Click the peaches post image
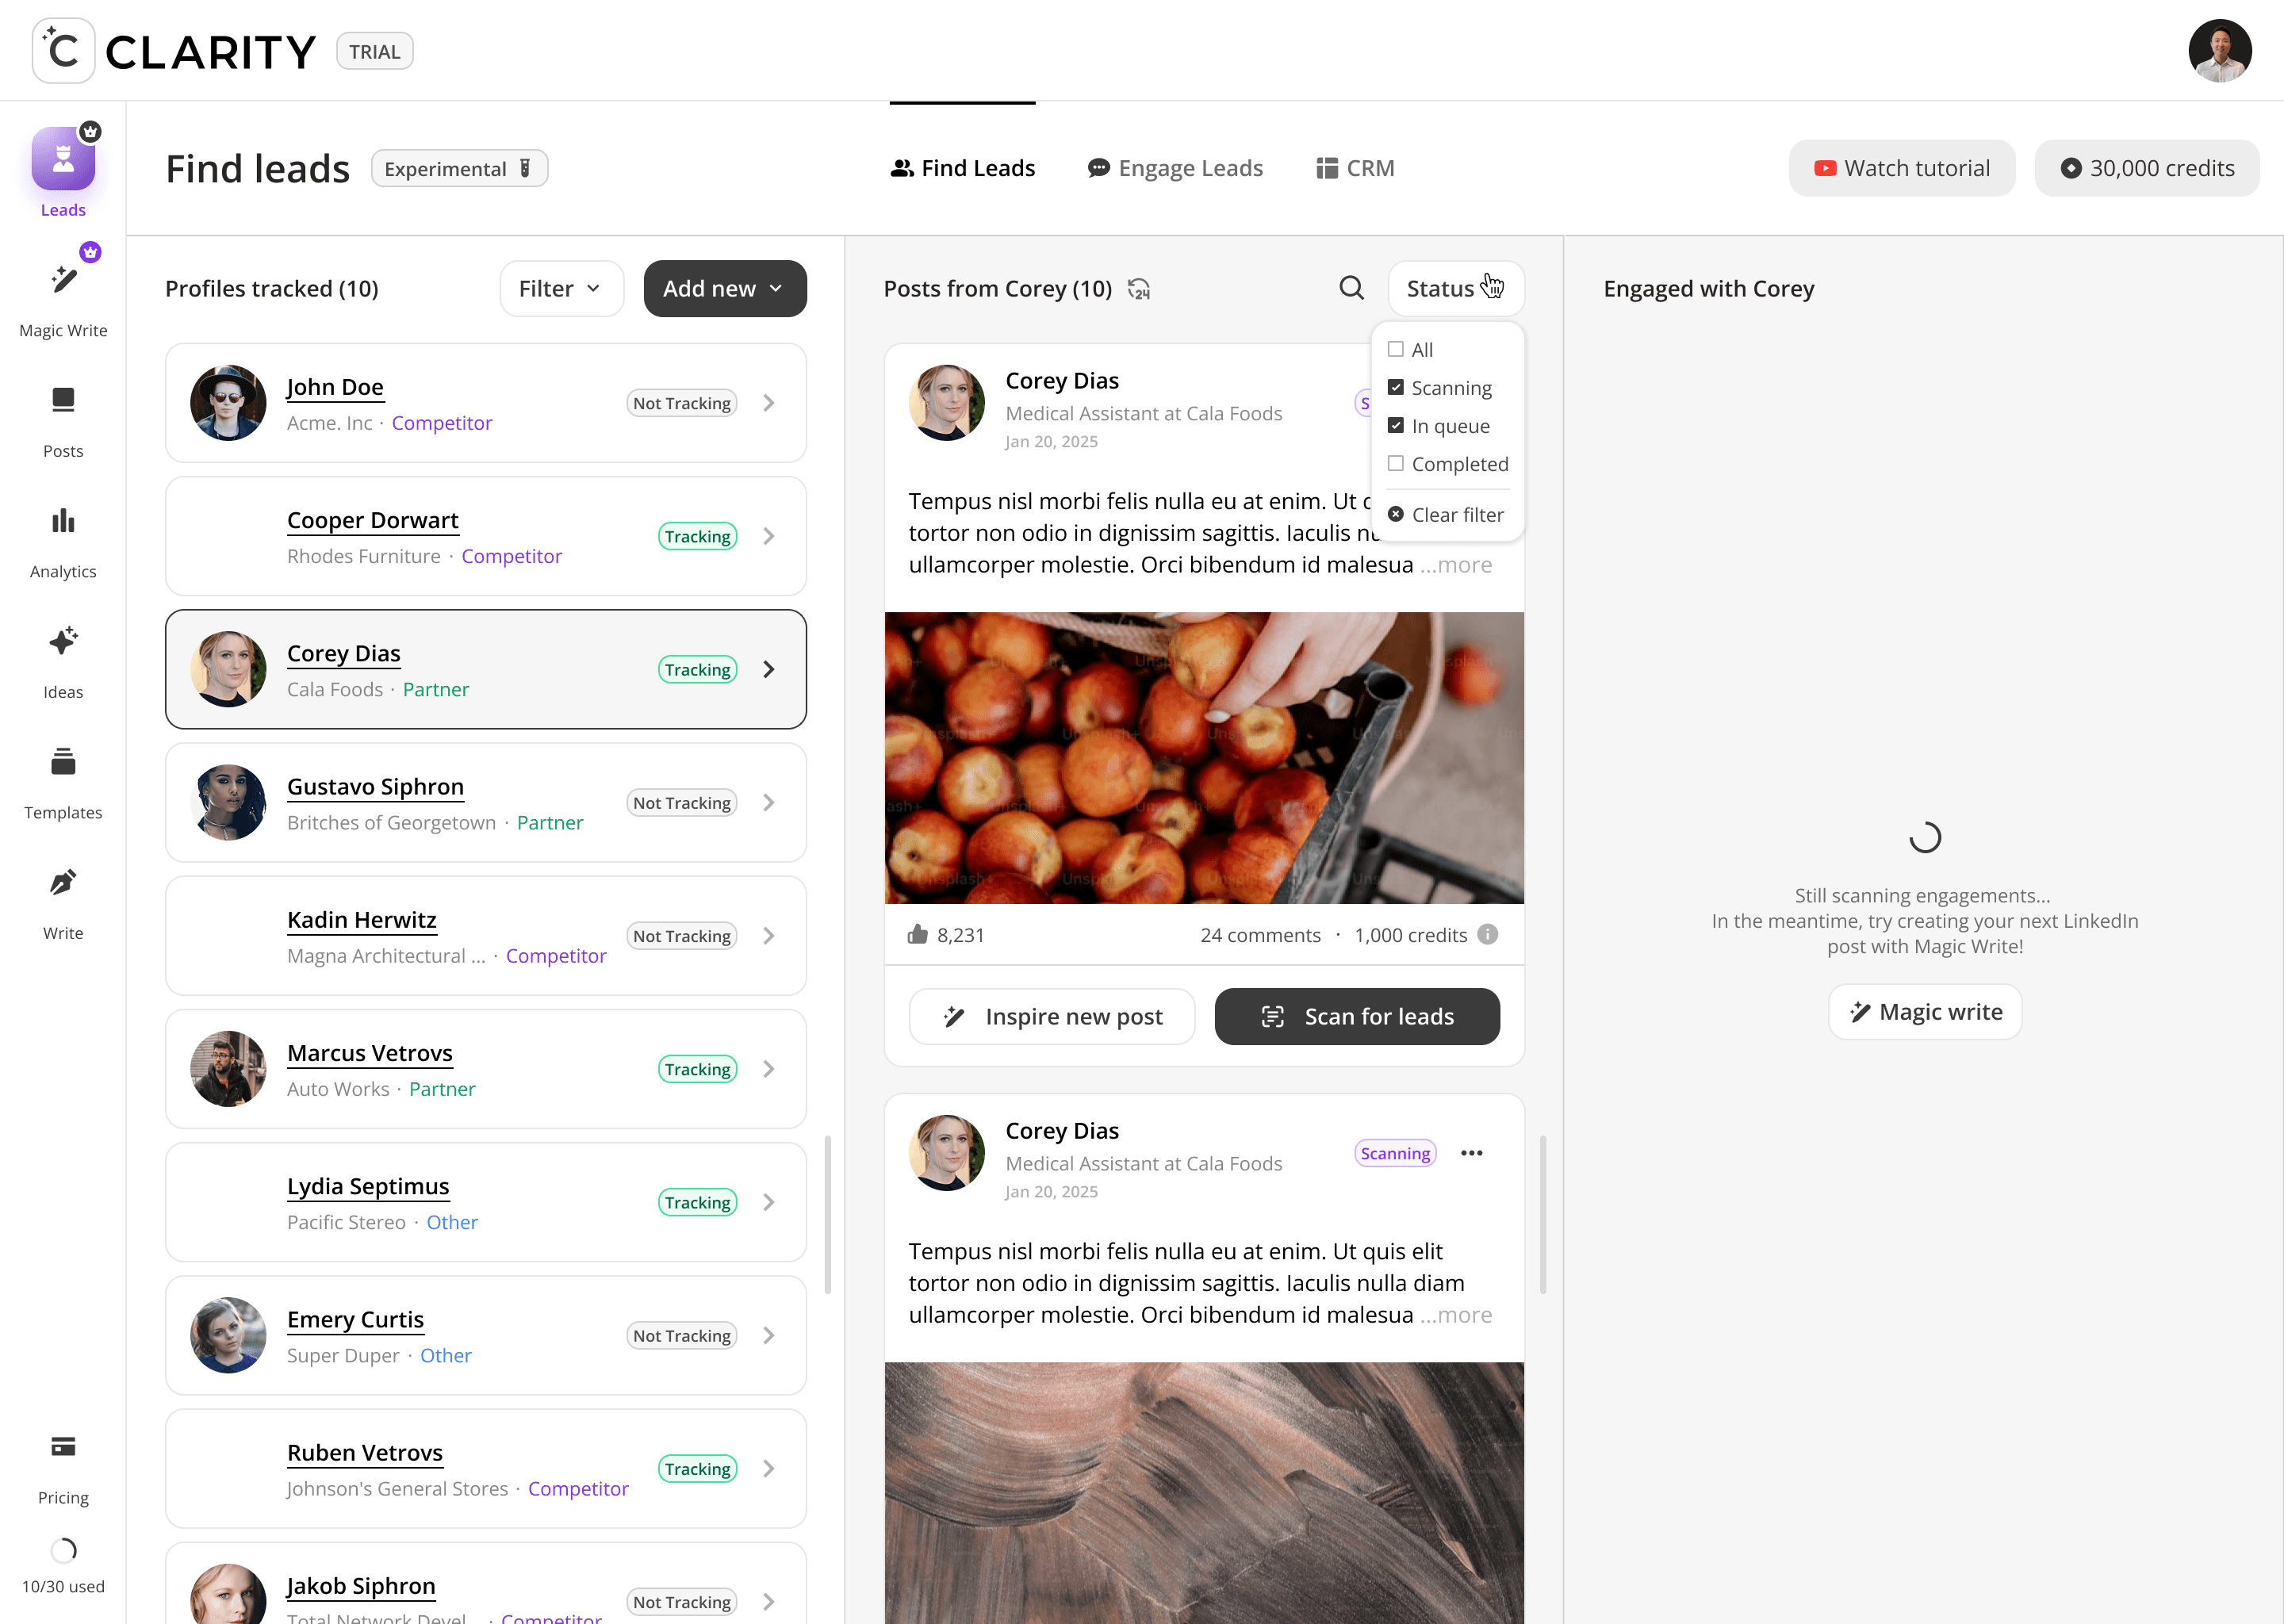This screenshot has width=2284, height=1624. click(1203, 757)
